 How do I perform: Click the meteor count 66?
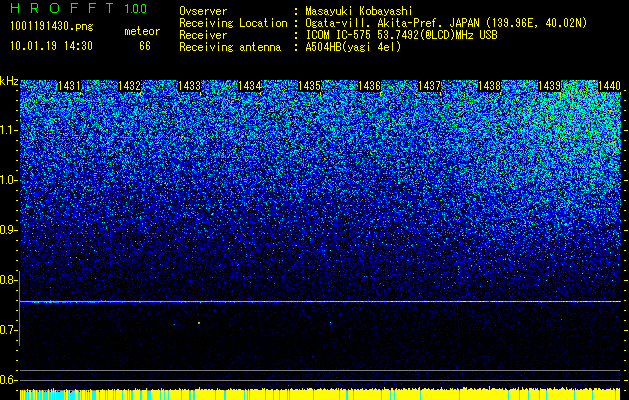(x=145, y=46)
